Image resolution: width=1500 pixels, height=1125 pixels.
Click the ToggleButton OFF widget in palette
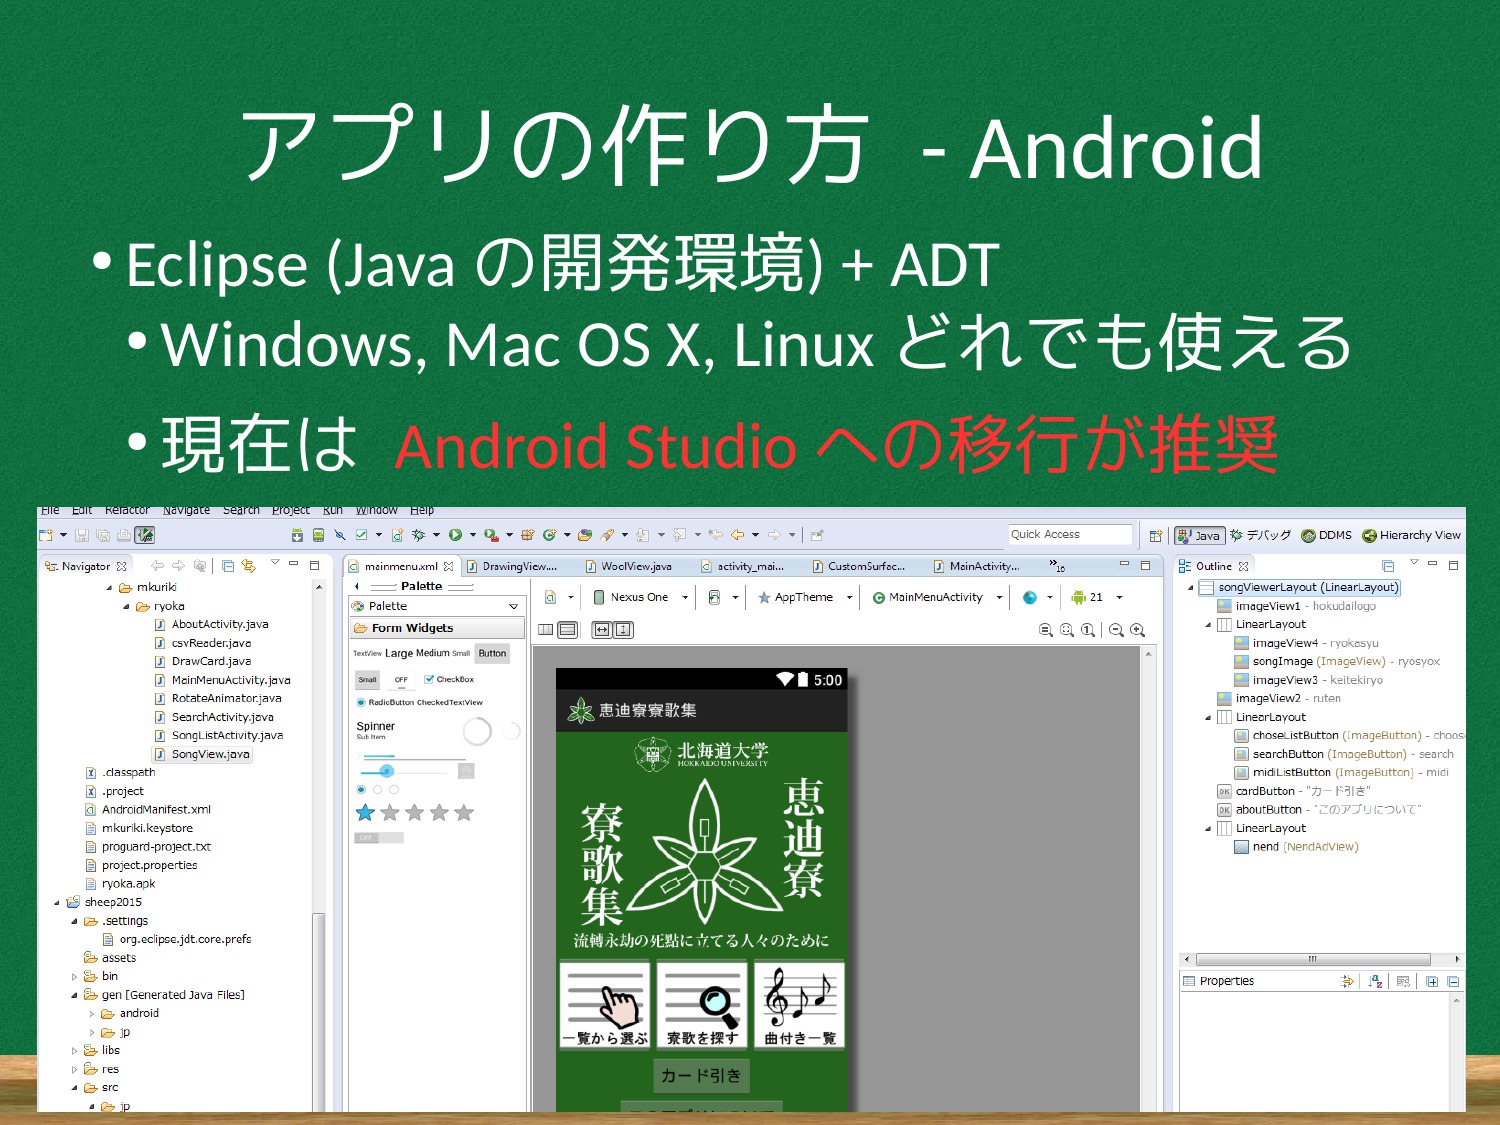[x=401, y=680]
